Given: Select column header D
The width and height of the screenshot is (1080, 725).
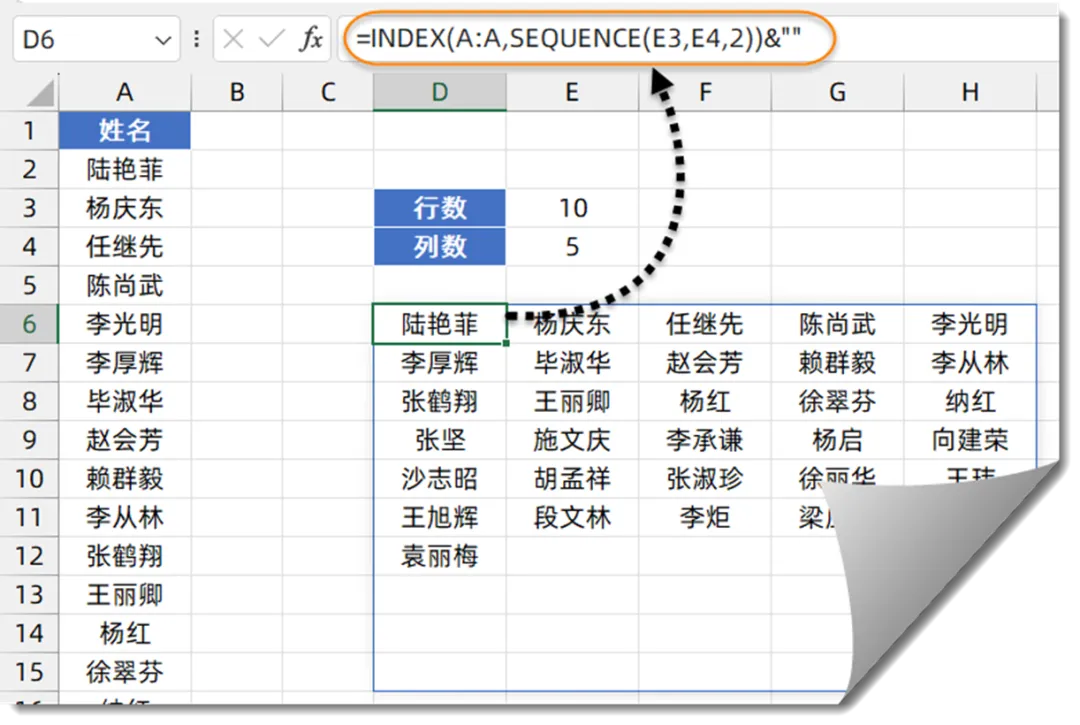Looking at the screenshot, I should click(439, 91).
